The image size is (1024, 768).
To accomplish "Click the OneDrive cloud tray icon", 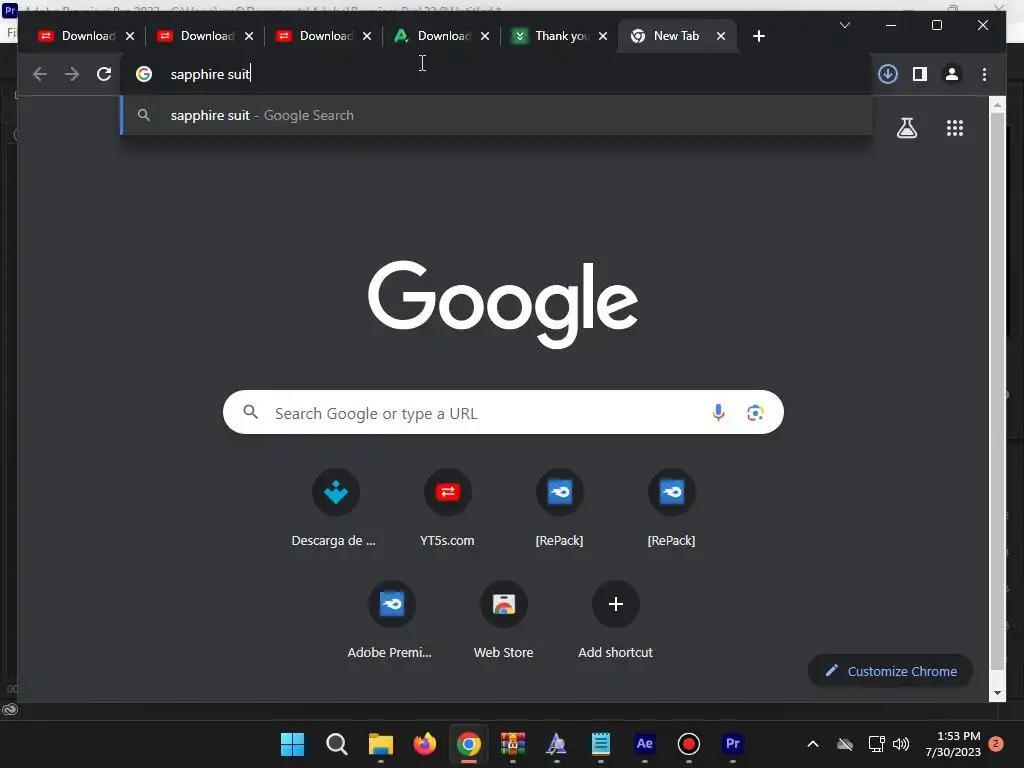I will click(x=845, y=744).
